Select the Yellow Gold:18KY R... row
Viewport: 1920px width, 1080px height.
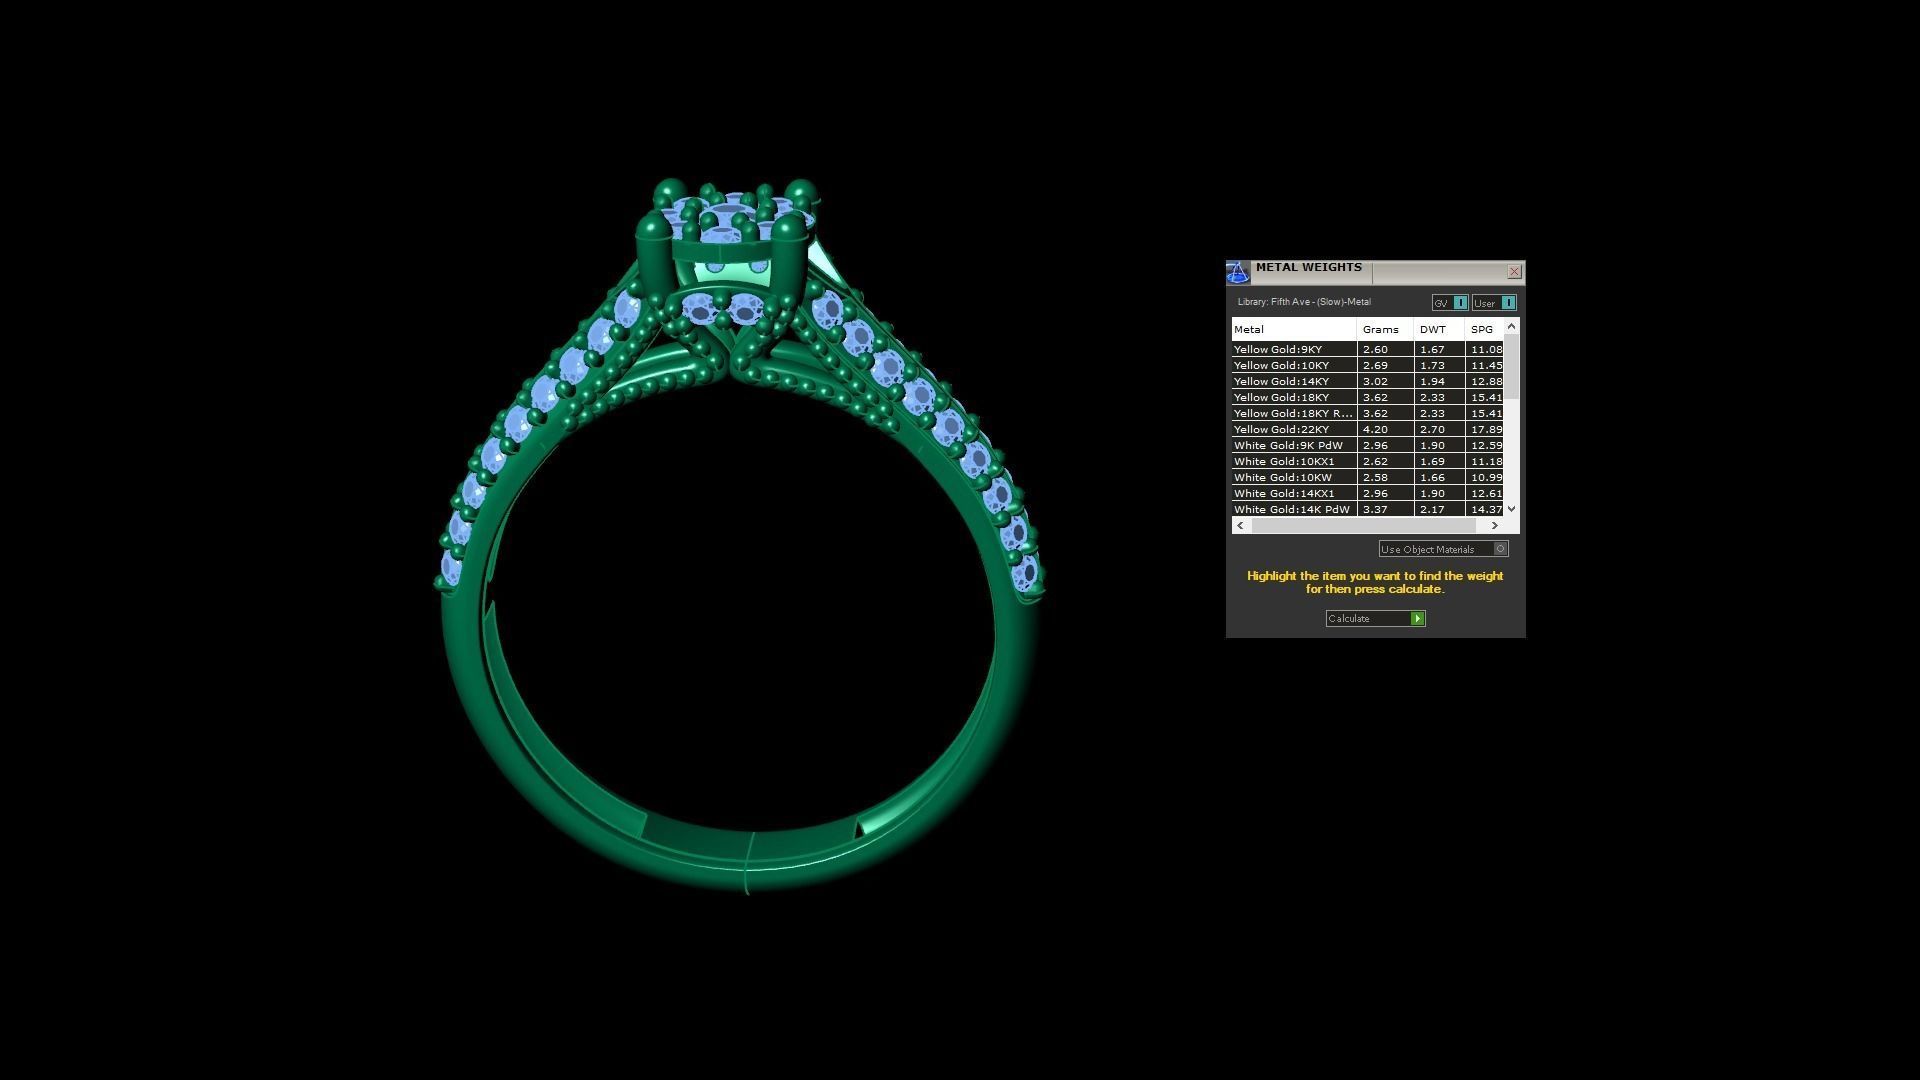[x=1367, y=413]
